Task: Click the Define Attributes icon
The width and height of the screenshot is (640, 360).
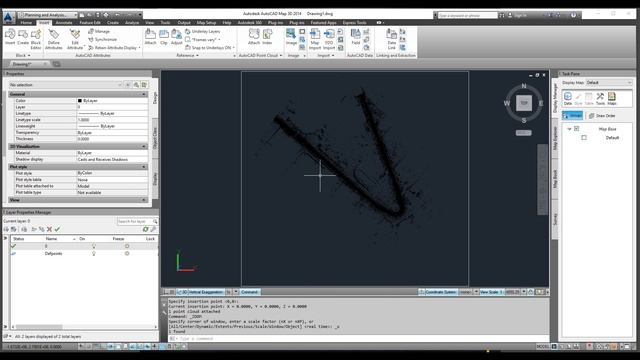Action: (x=53, y=39)
